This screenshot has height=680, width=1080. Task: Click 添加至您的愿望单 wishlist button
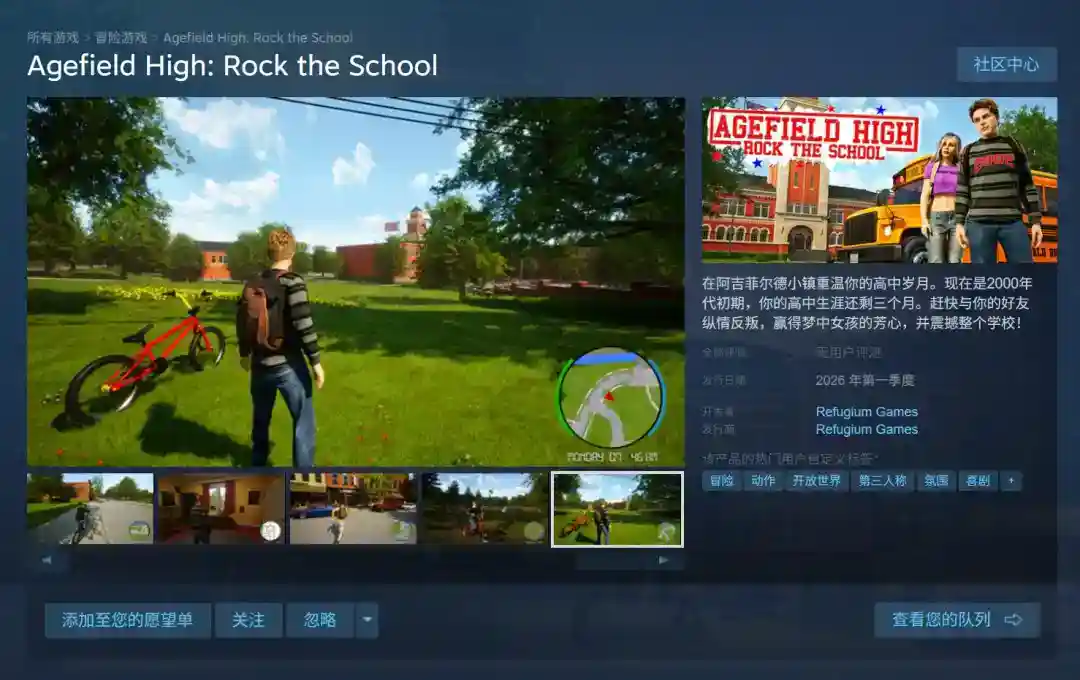pos(127,620)
